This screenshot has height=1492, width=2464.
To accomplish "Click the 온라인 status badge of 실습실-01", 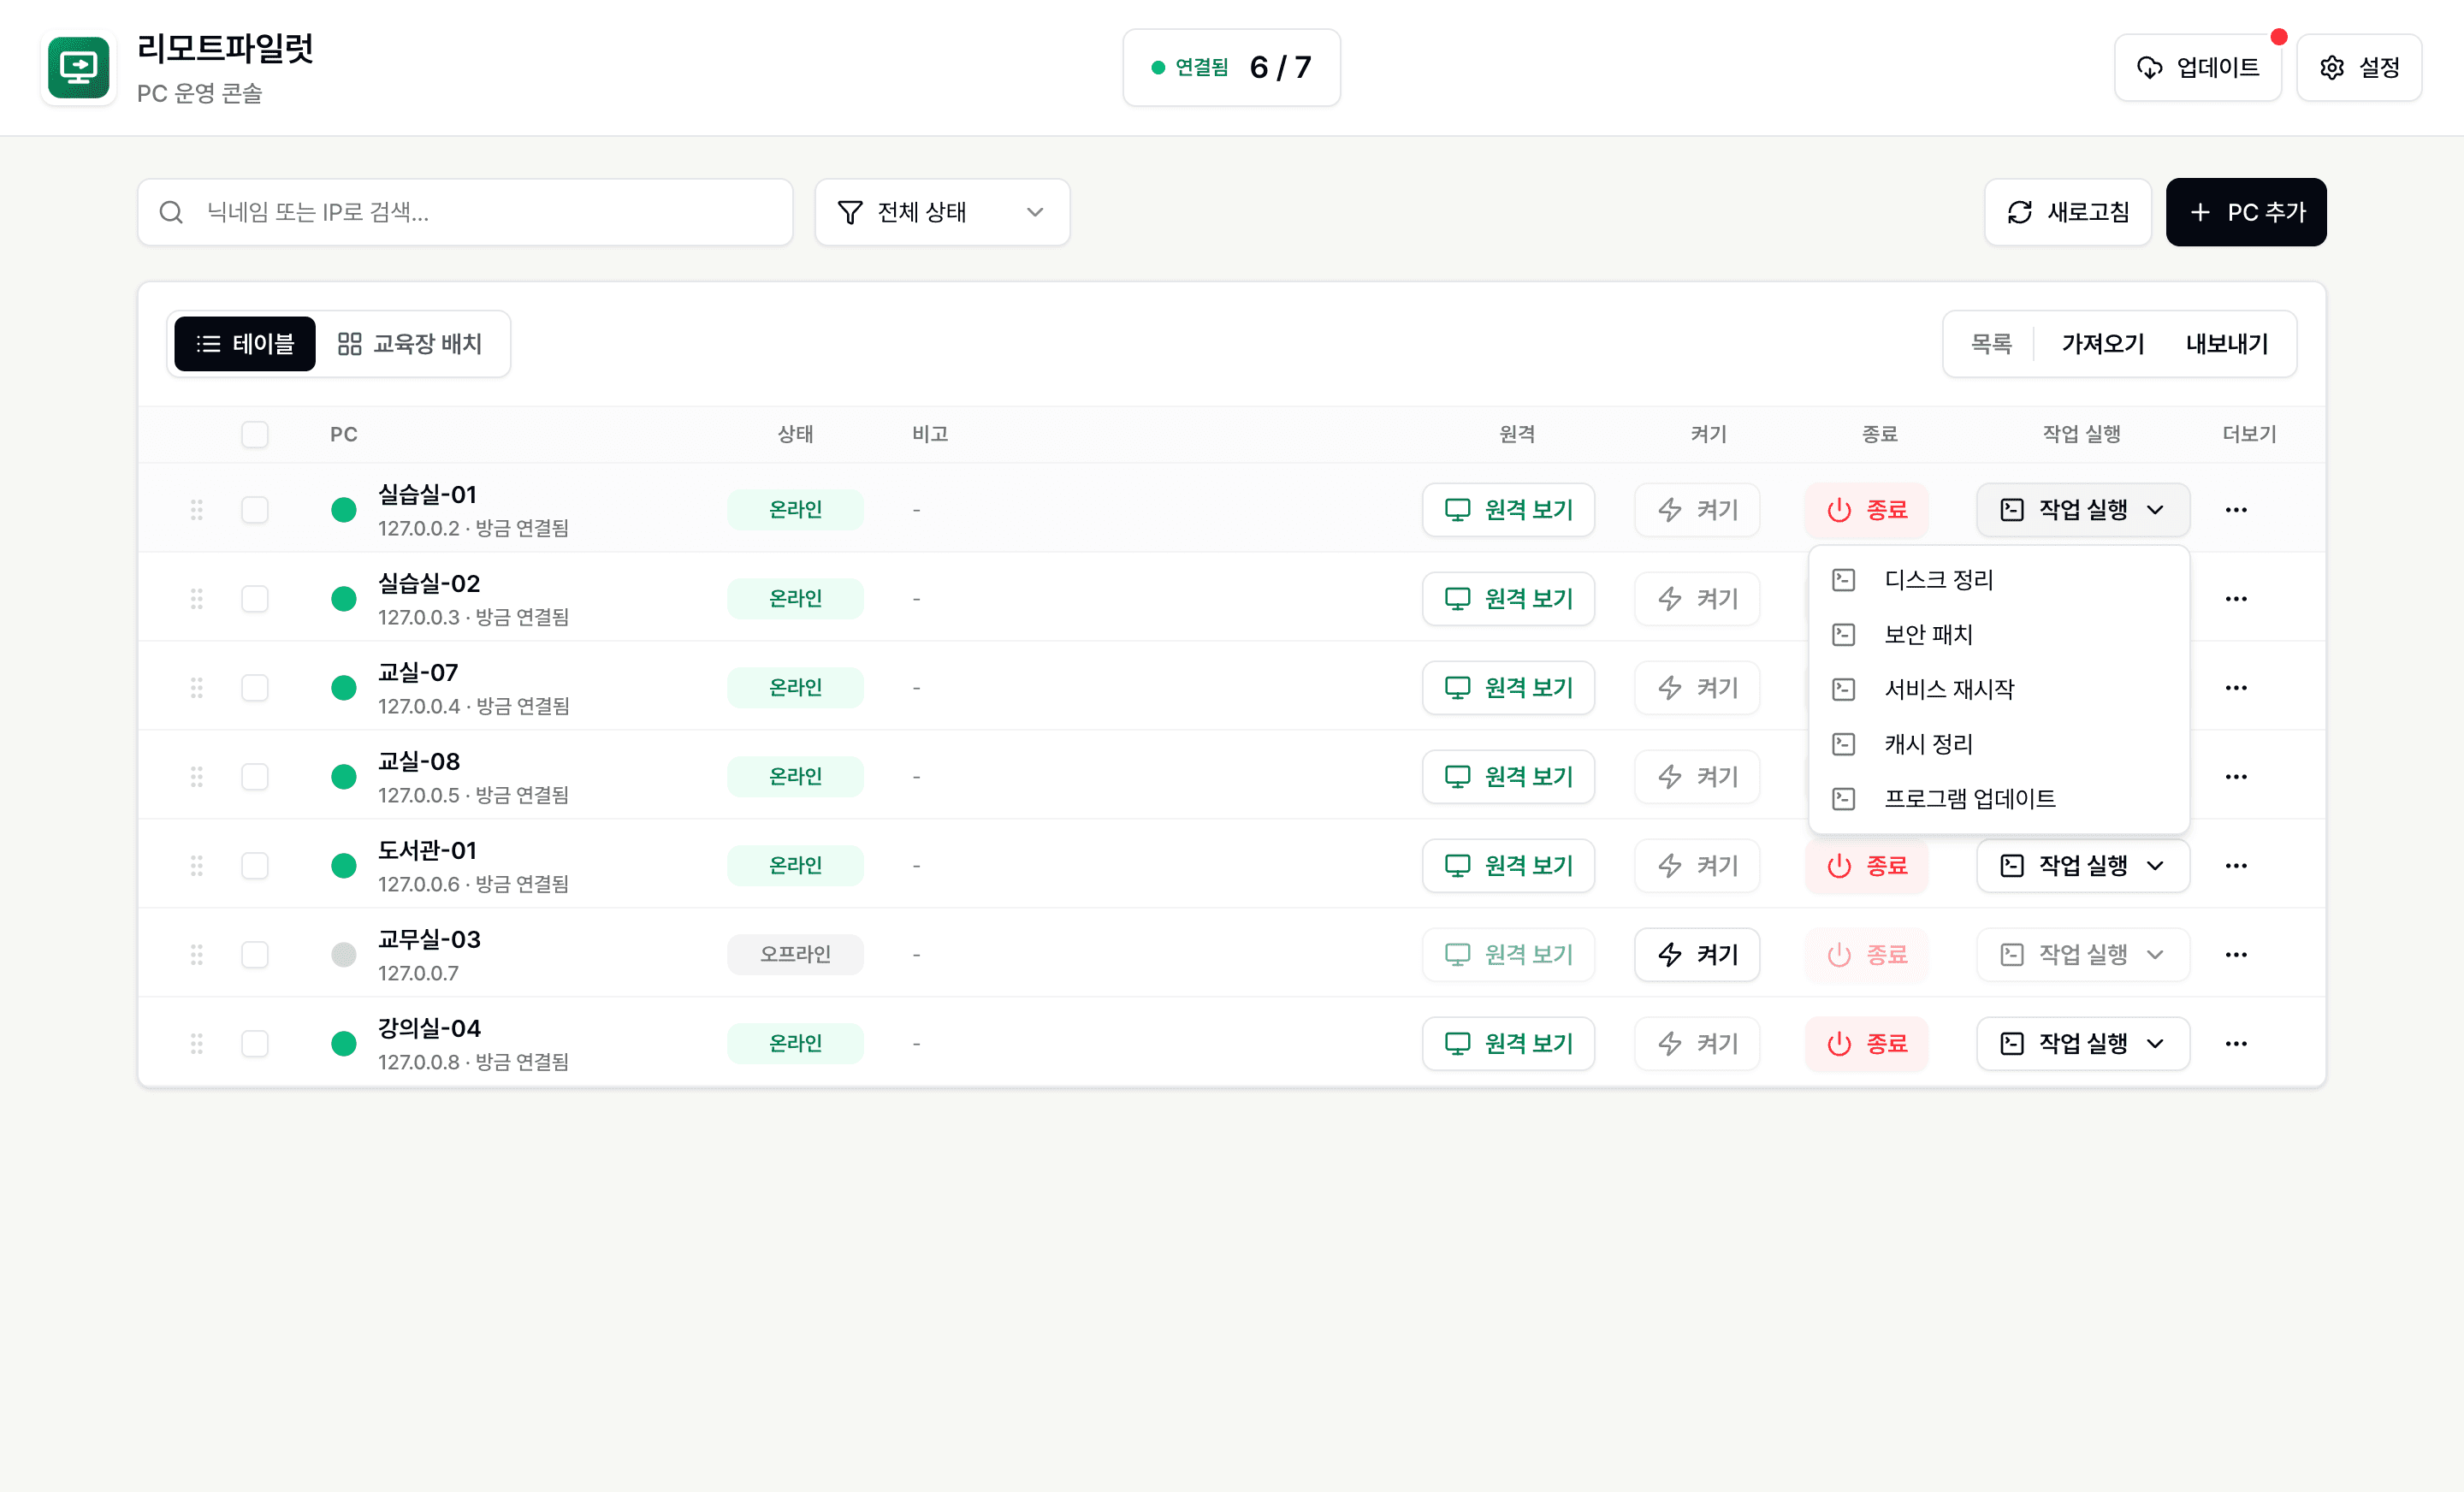I will (795, 510).
